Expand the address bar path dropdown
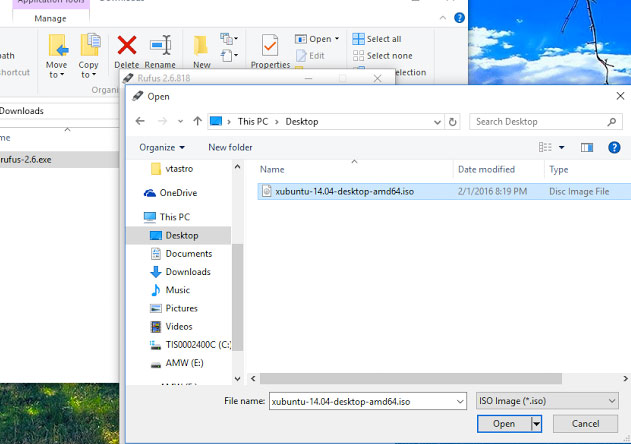 pos(437,122)
